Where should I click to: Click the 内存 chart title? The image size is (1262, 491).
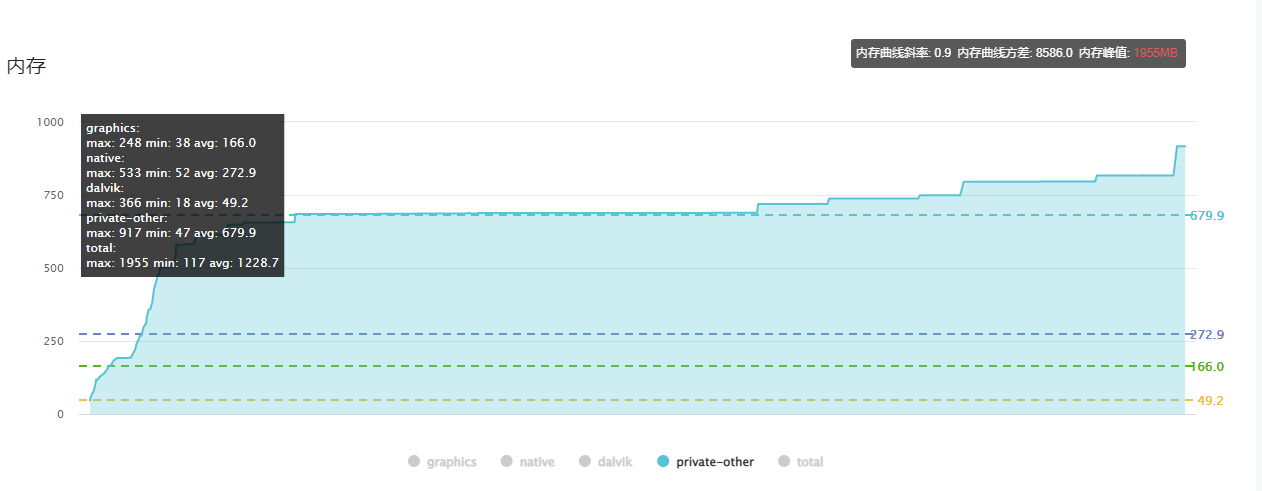(26, 67)
